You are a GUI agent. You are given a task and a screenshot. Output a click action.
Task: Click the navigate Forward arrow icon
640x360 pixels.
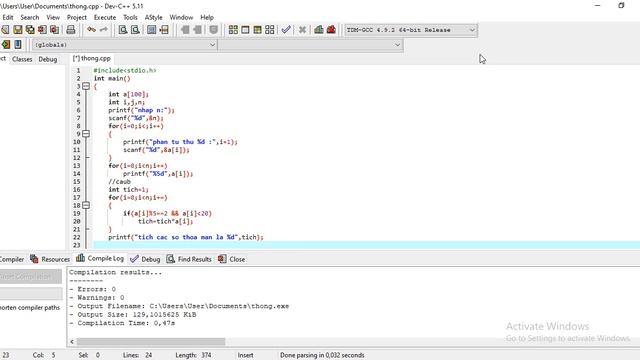click(198, 30)
